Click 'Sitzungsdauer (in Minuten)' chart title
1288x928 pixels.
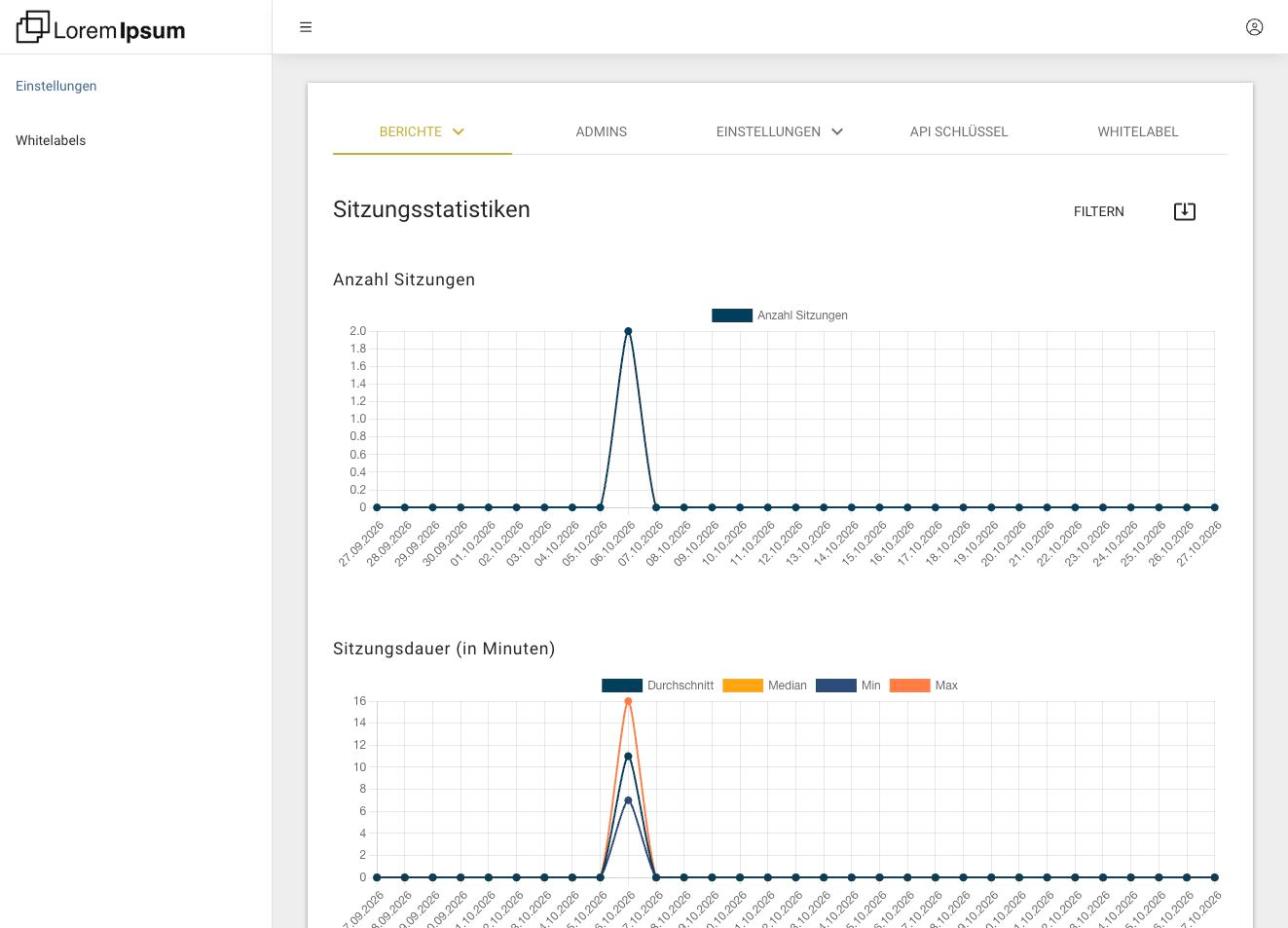click(x=444, y=649)
